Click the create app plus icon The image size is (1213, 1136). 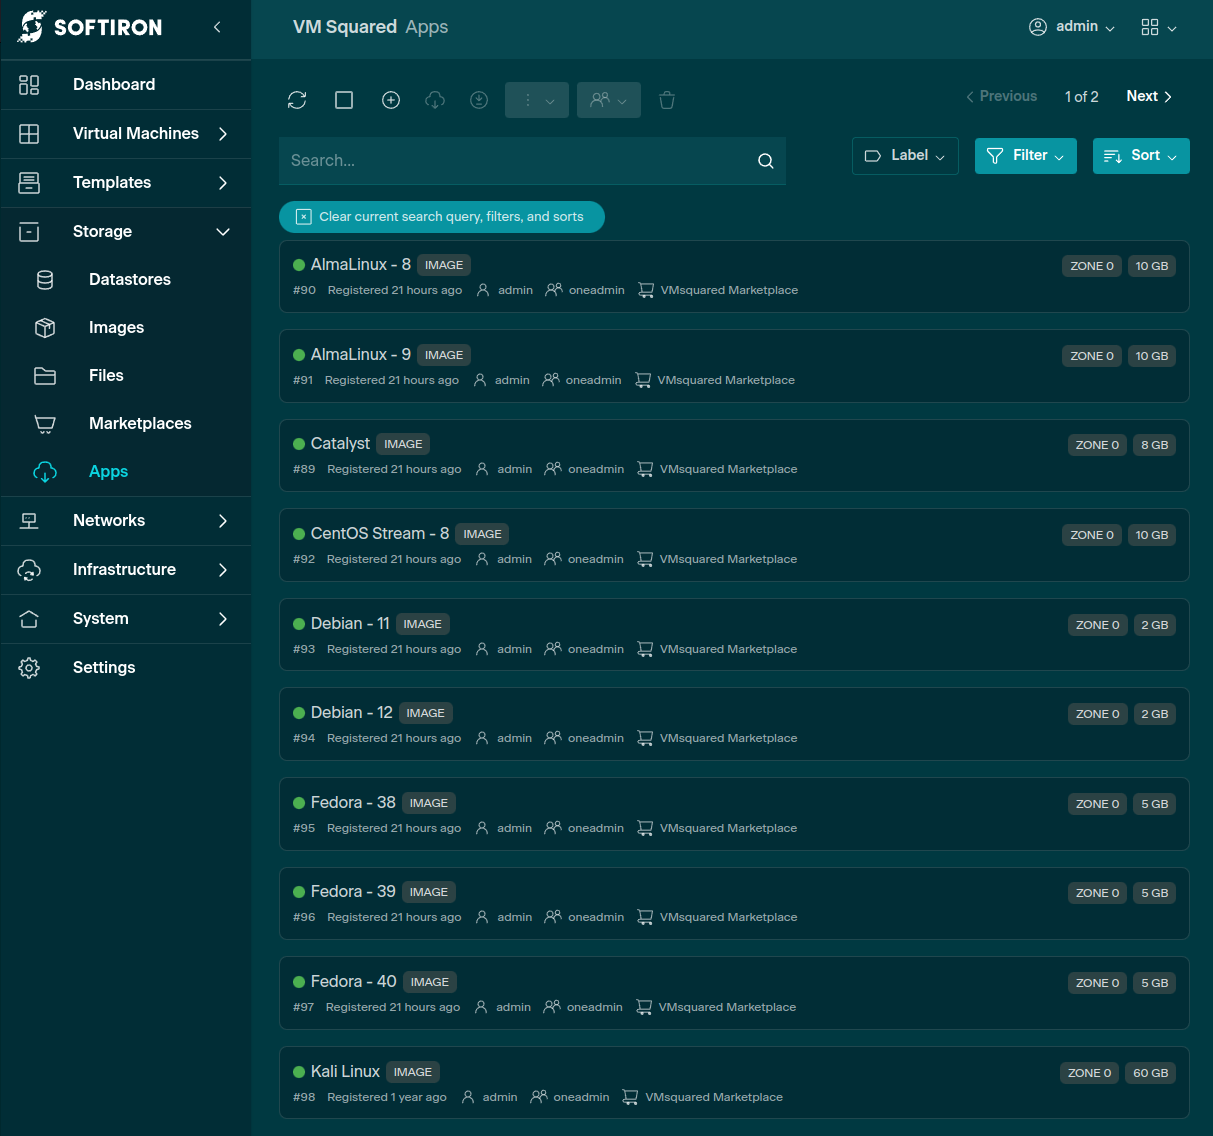point(391,100)
